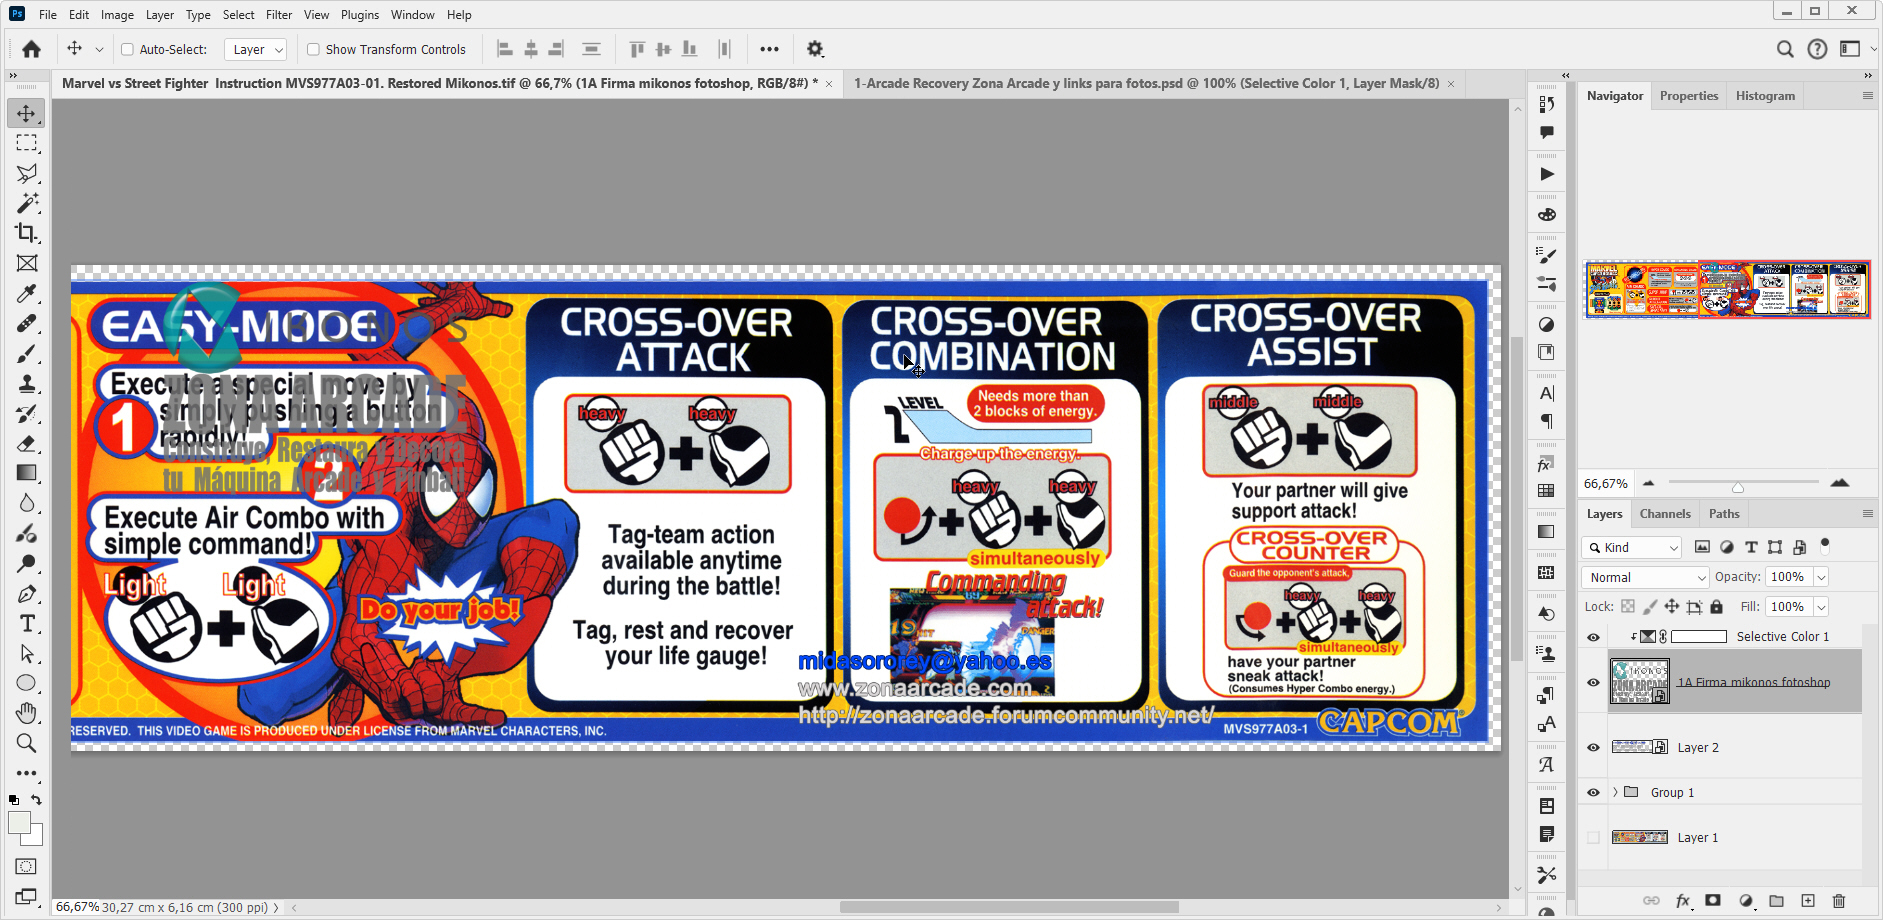This screenshot has height=920, width=1883.
Task: Click the Delete layer trash icon
Action: (1838, 901)
